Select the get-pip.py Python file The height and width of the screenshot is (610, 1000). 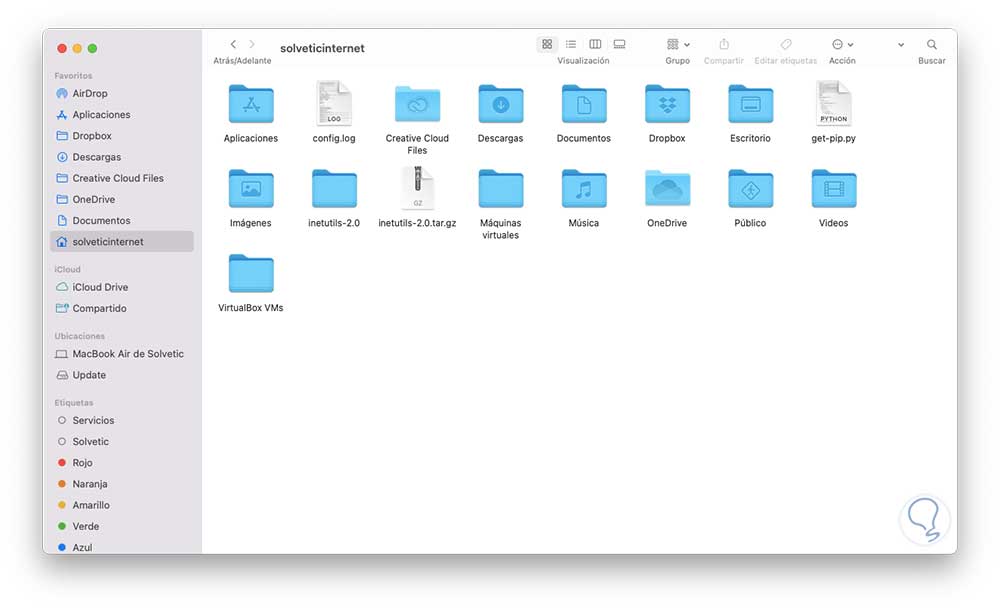(834, 103)
